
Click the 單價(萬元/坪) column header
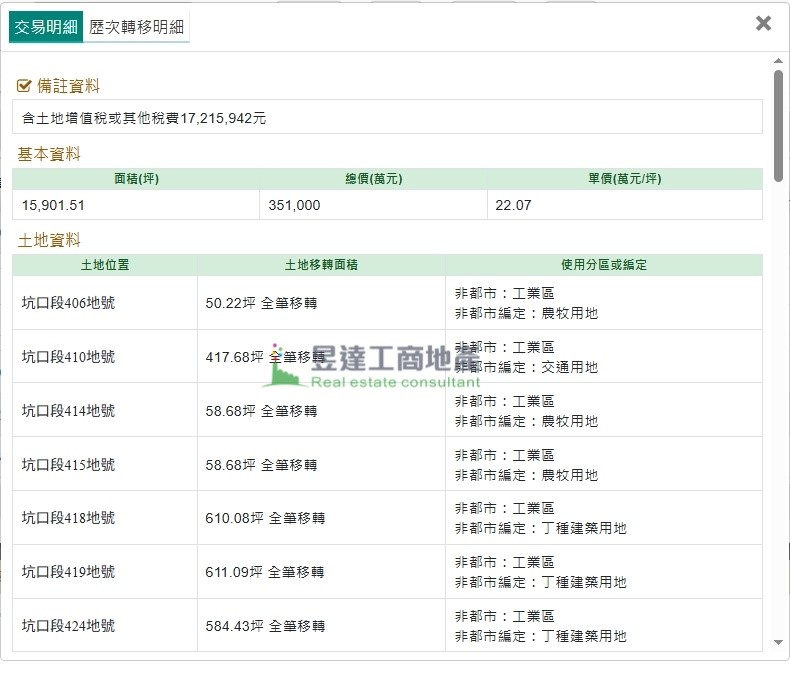pyautogui.click(x=624, y=179)
